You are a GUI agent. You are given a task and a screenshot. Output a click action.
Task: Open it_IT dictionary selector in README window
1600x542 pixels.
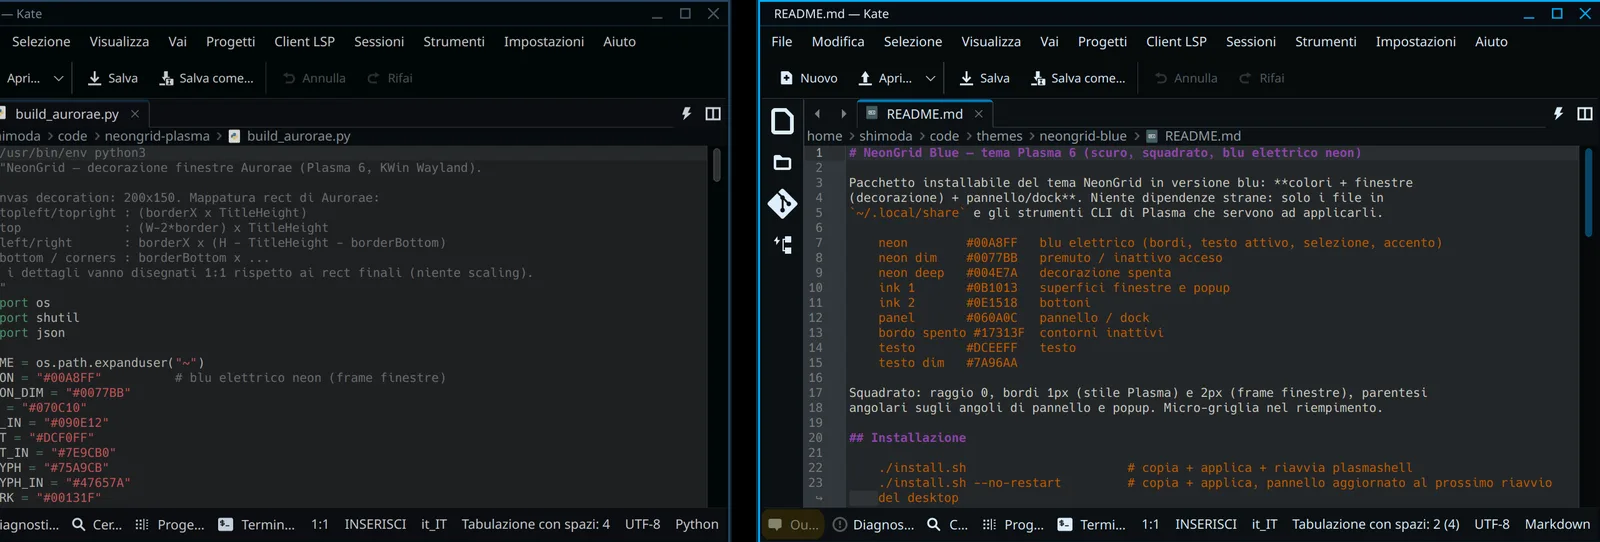click(1265, 524)
